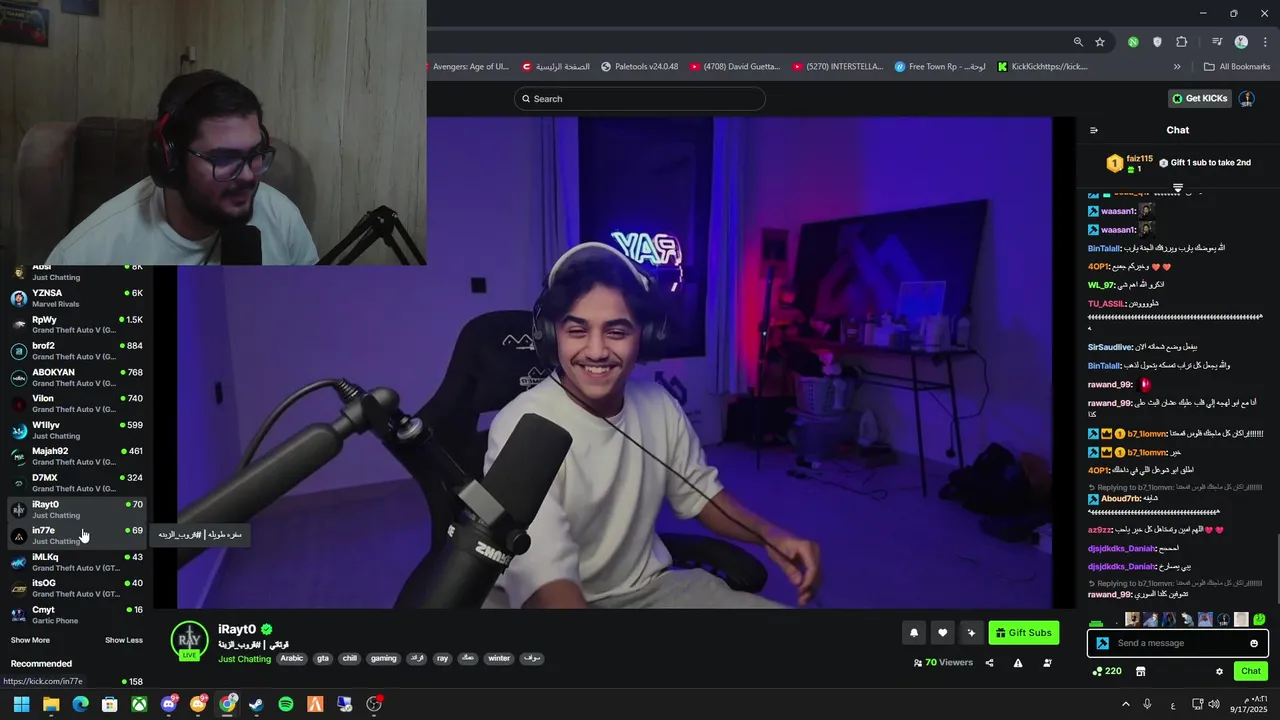Viewport: 1280px width, 720px height.
Task: Collapse the chat panel with arrow icon
Action: pyautogui.click(x=1094, y=130)
